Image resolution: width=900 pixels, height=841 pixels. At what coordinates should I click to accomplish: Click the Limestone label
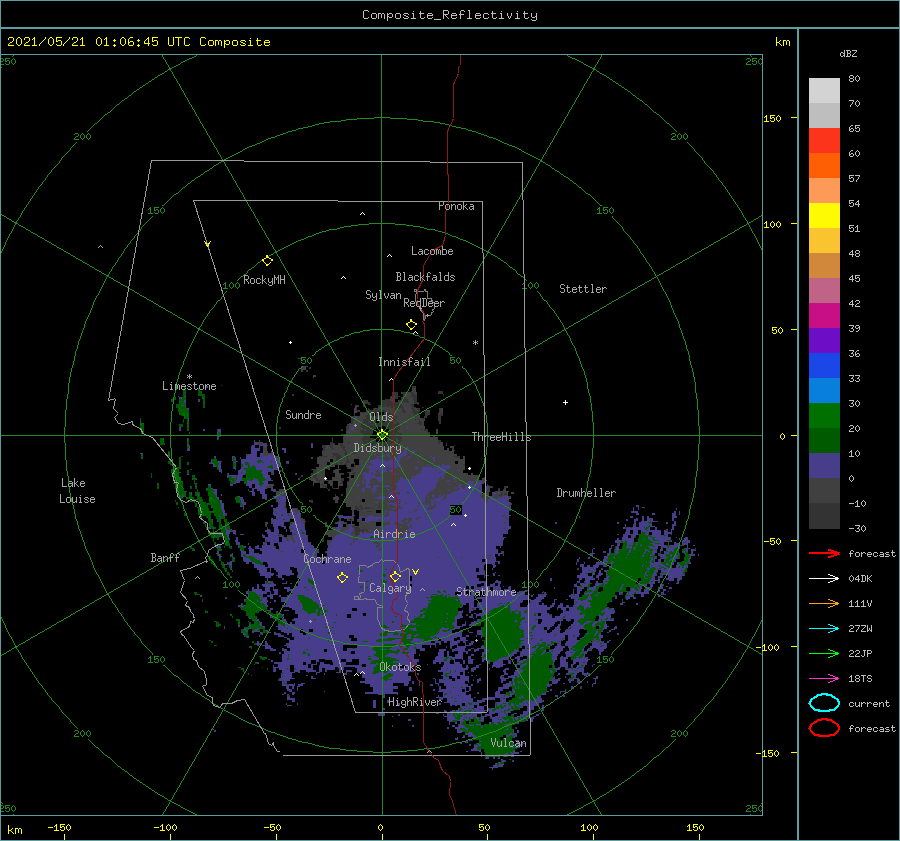(x=189, y=386)
